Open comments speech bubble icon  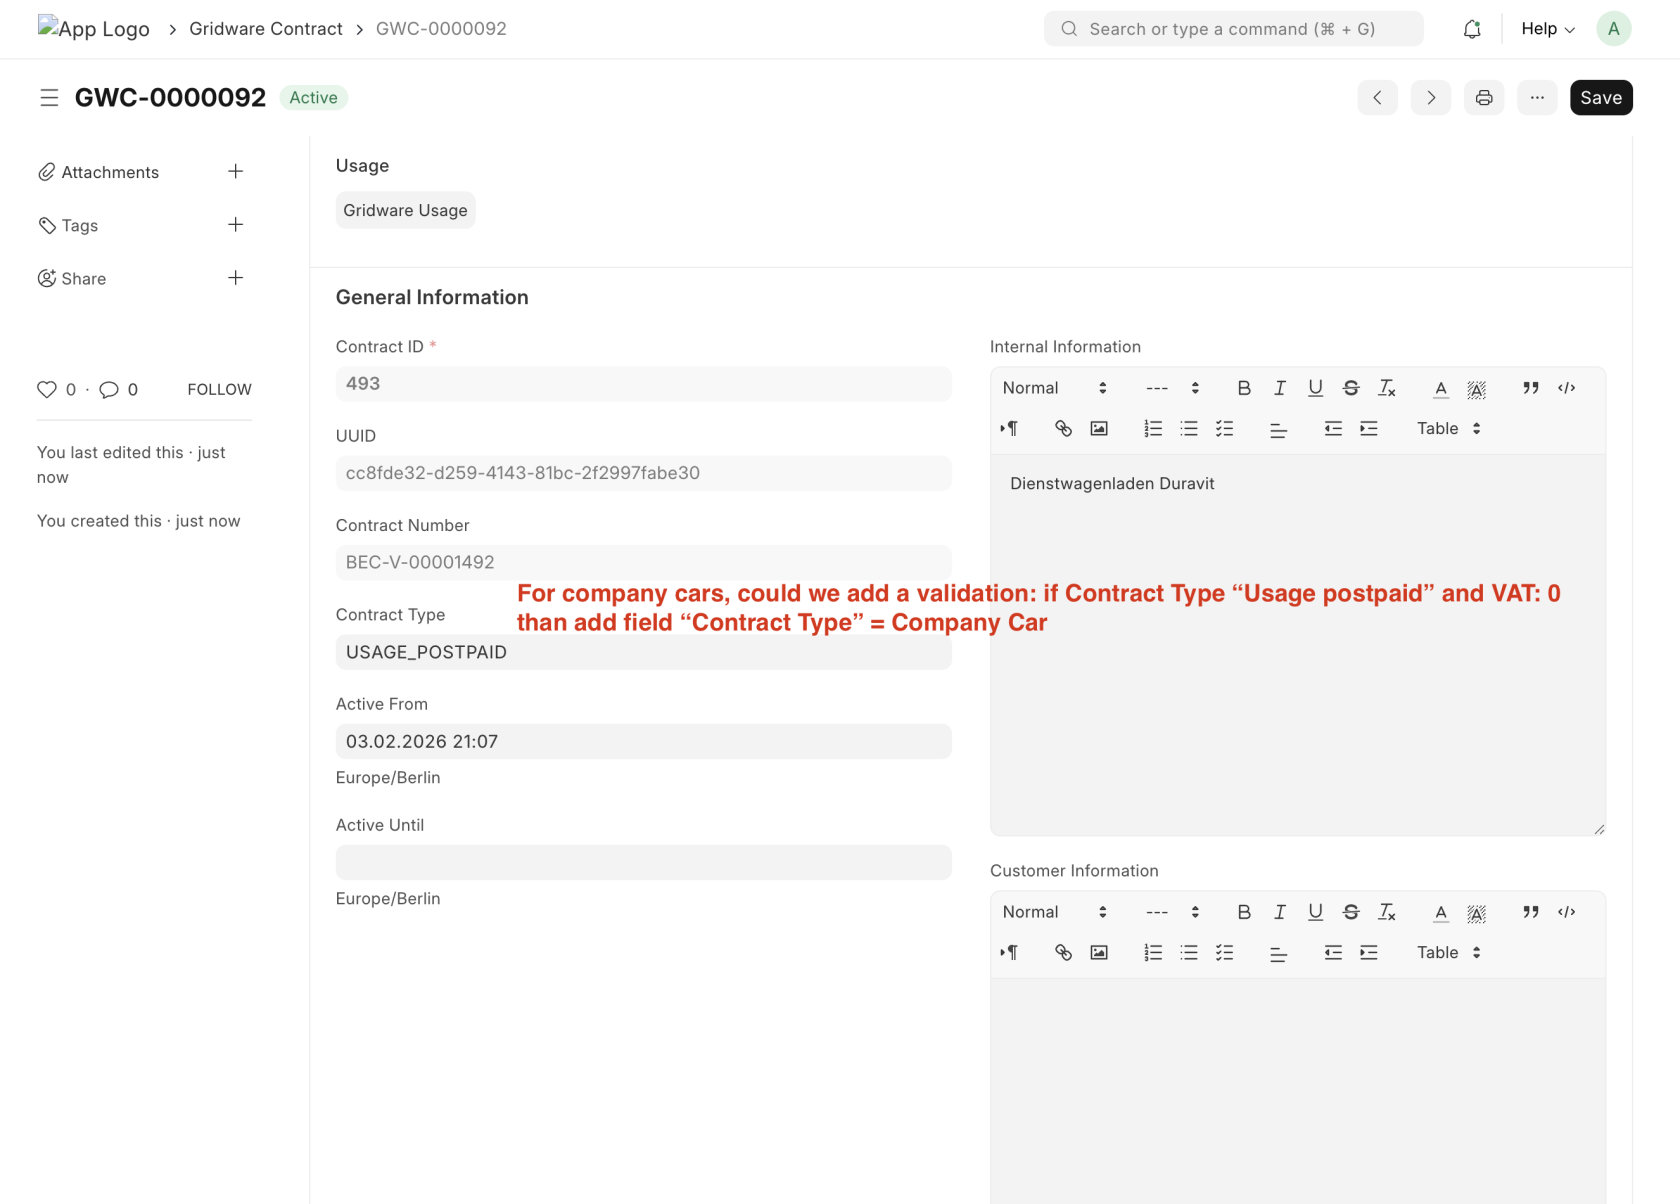pyautogui.click(x=109, y=389)
